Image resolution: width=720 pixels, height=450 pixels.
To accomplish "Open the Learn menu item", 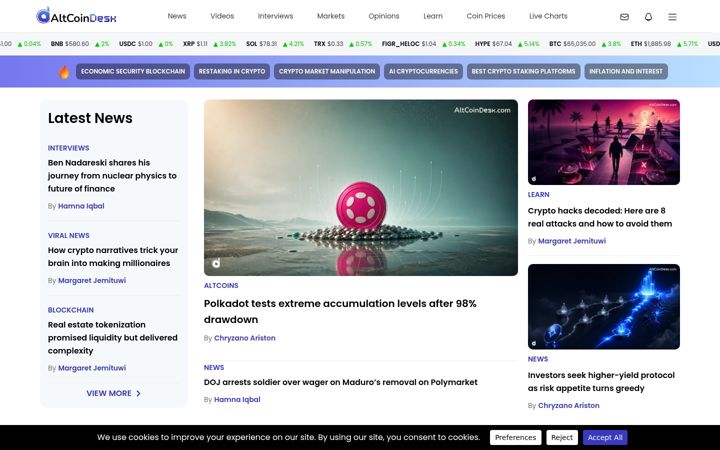I will coord(433,16).
